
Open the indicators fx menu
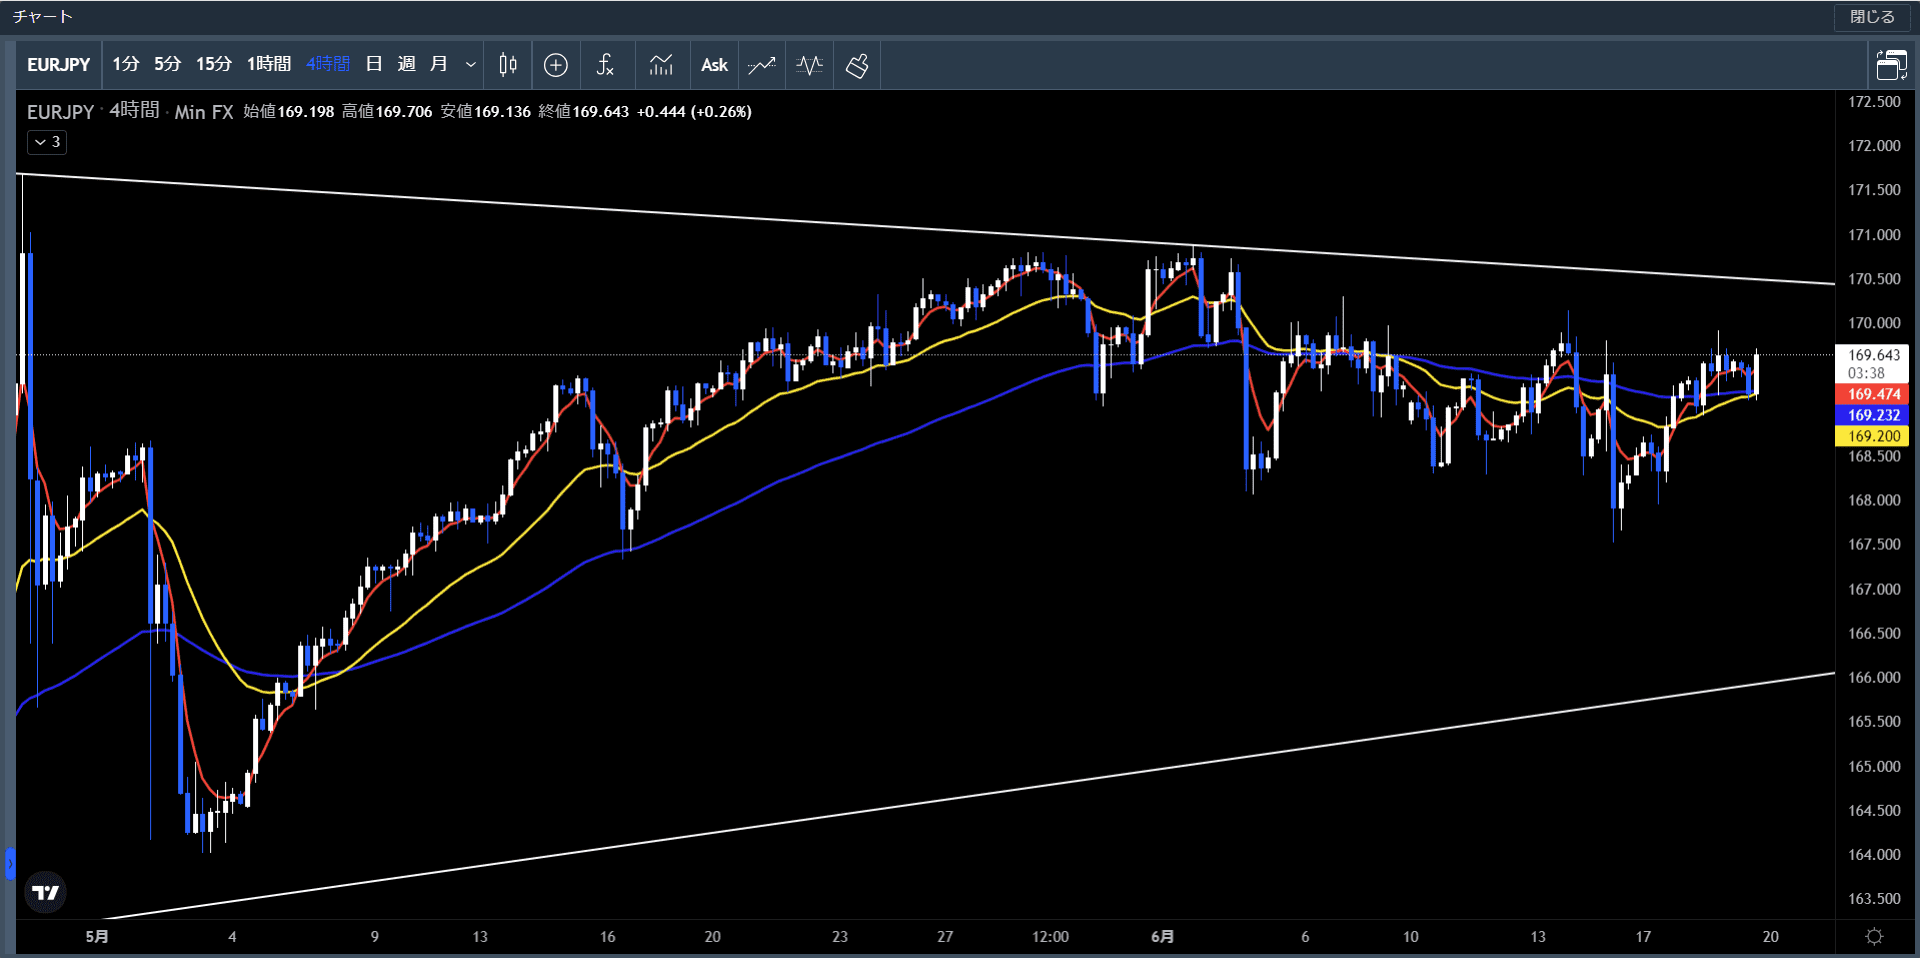point(605,65)
